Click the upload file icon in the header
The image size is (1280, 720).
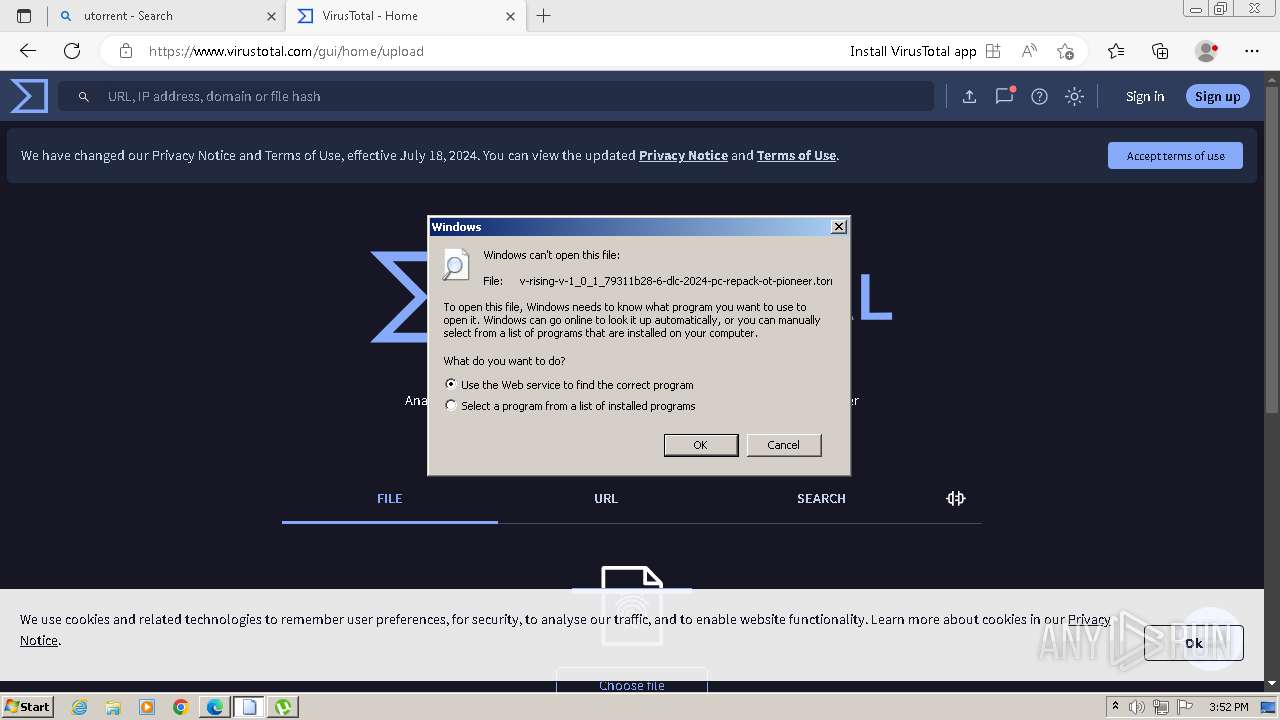pos(969,96)
